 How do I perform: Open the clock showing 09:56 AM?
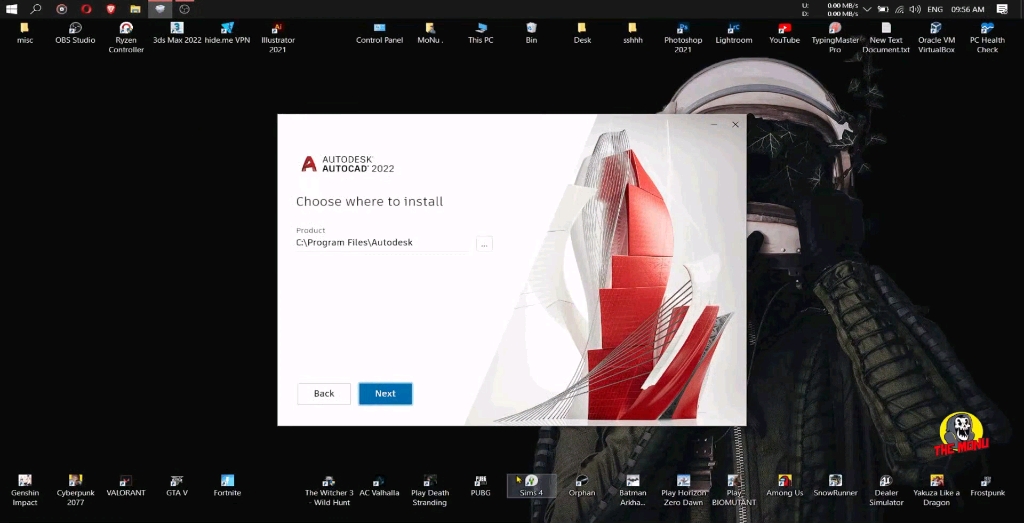coord(968,9)
